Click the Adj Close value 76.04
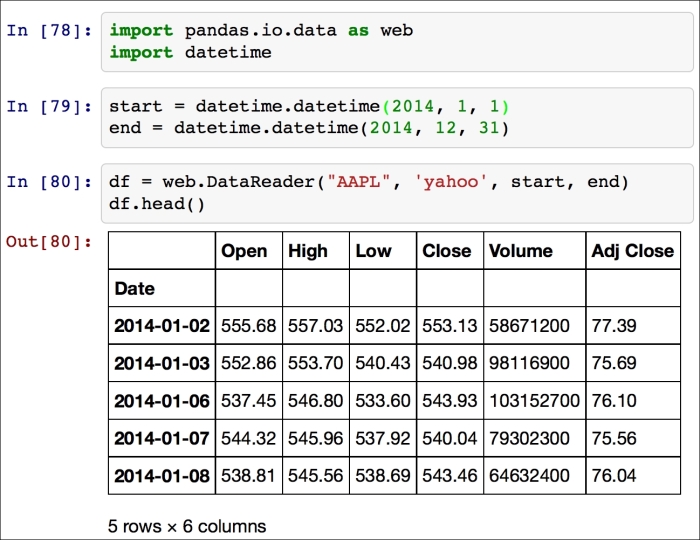Viewport: 700px width, 540px height. tap(614, 476)
